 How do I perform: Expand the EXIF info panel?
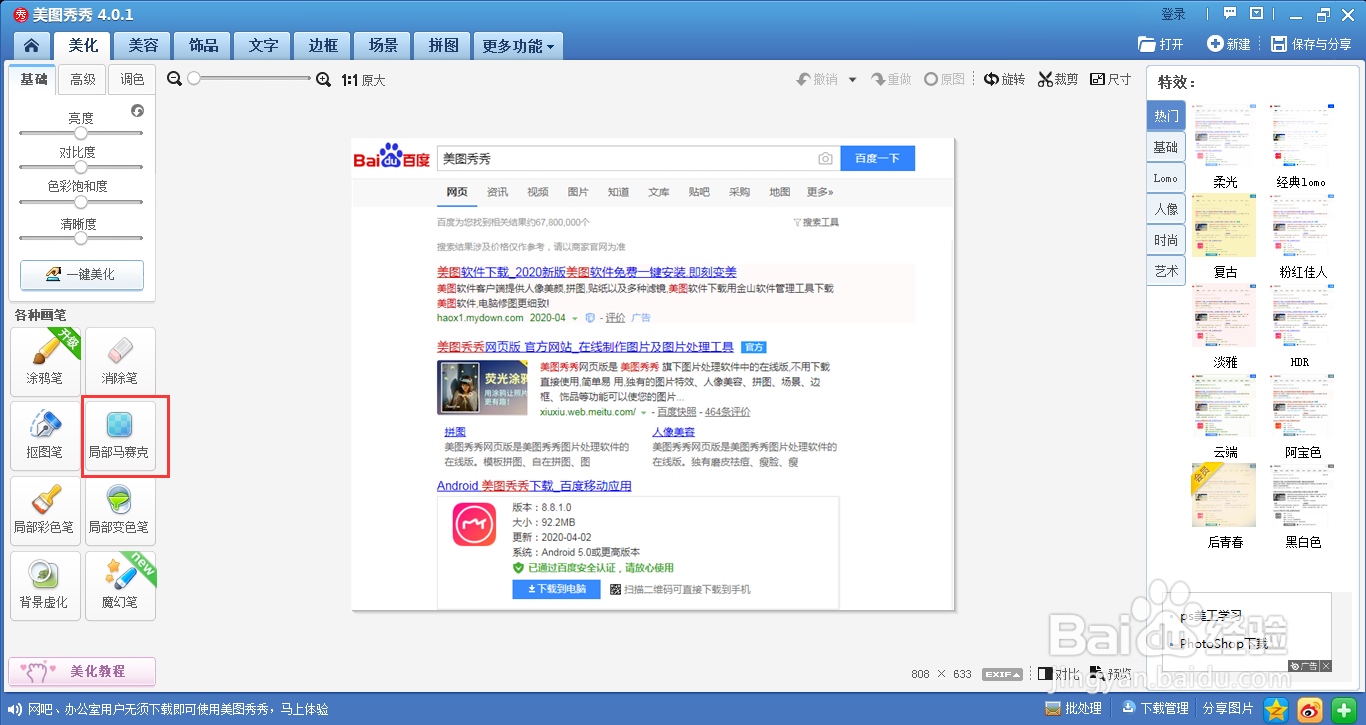pos(1002,674)
